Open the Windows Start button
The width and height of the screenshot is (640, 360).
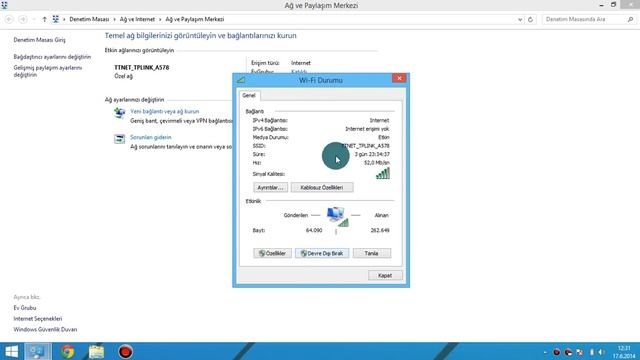coord(11,351)
